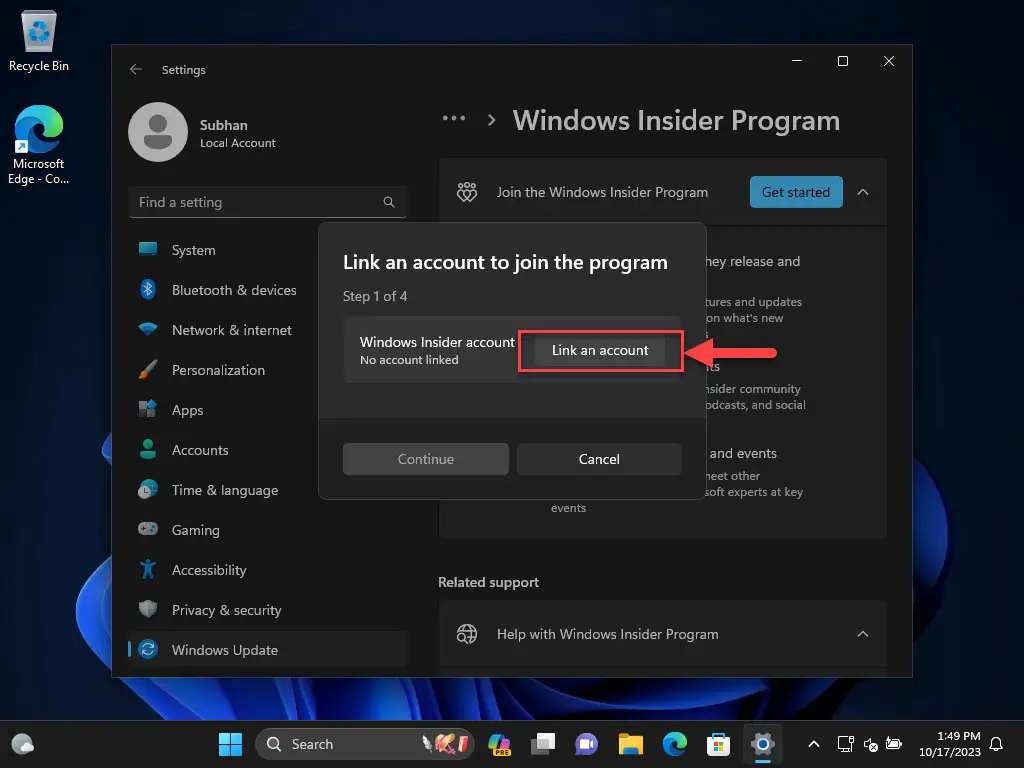The height and width of the screenshot is (768, 1024).
Task: Click the Find a setting search box
Action: click(268, 202)
